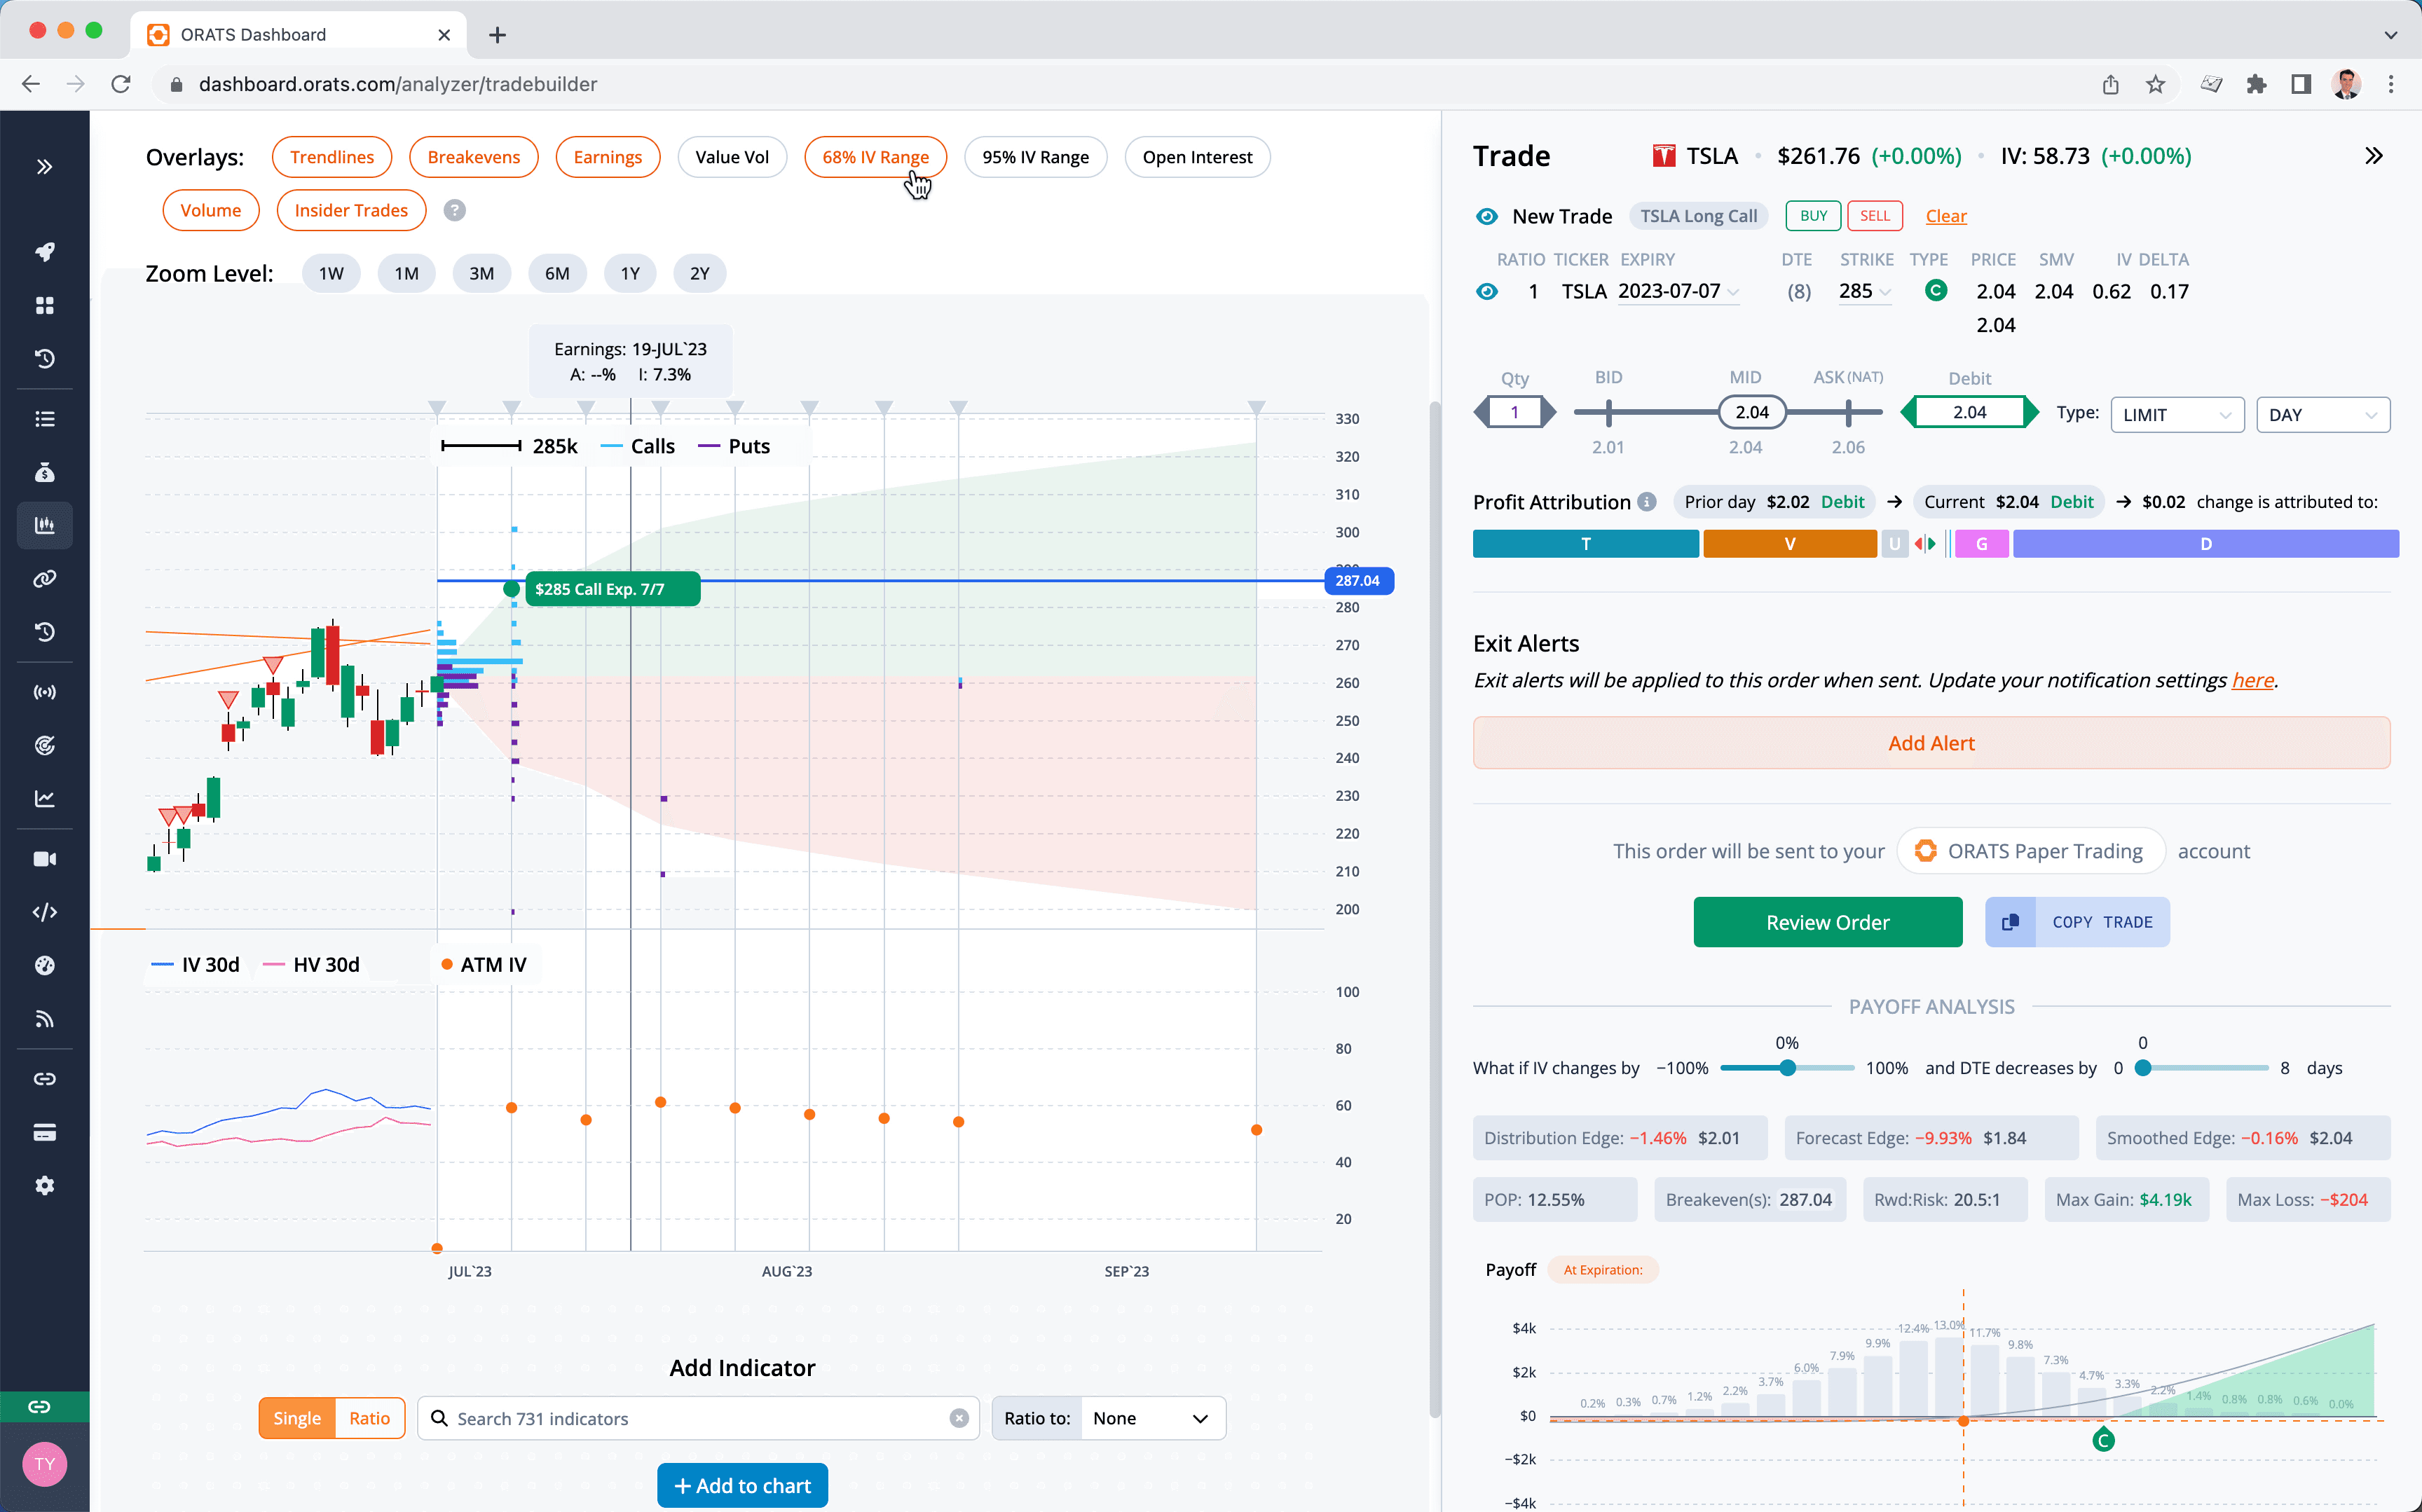Reload the page in browser toolbar

pos(121,84)
